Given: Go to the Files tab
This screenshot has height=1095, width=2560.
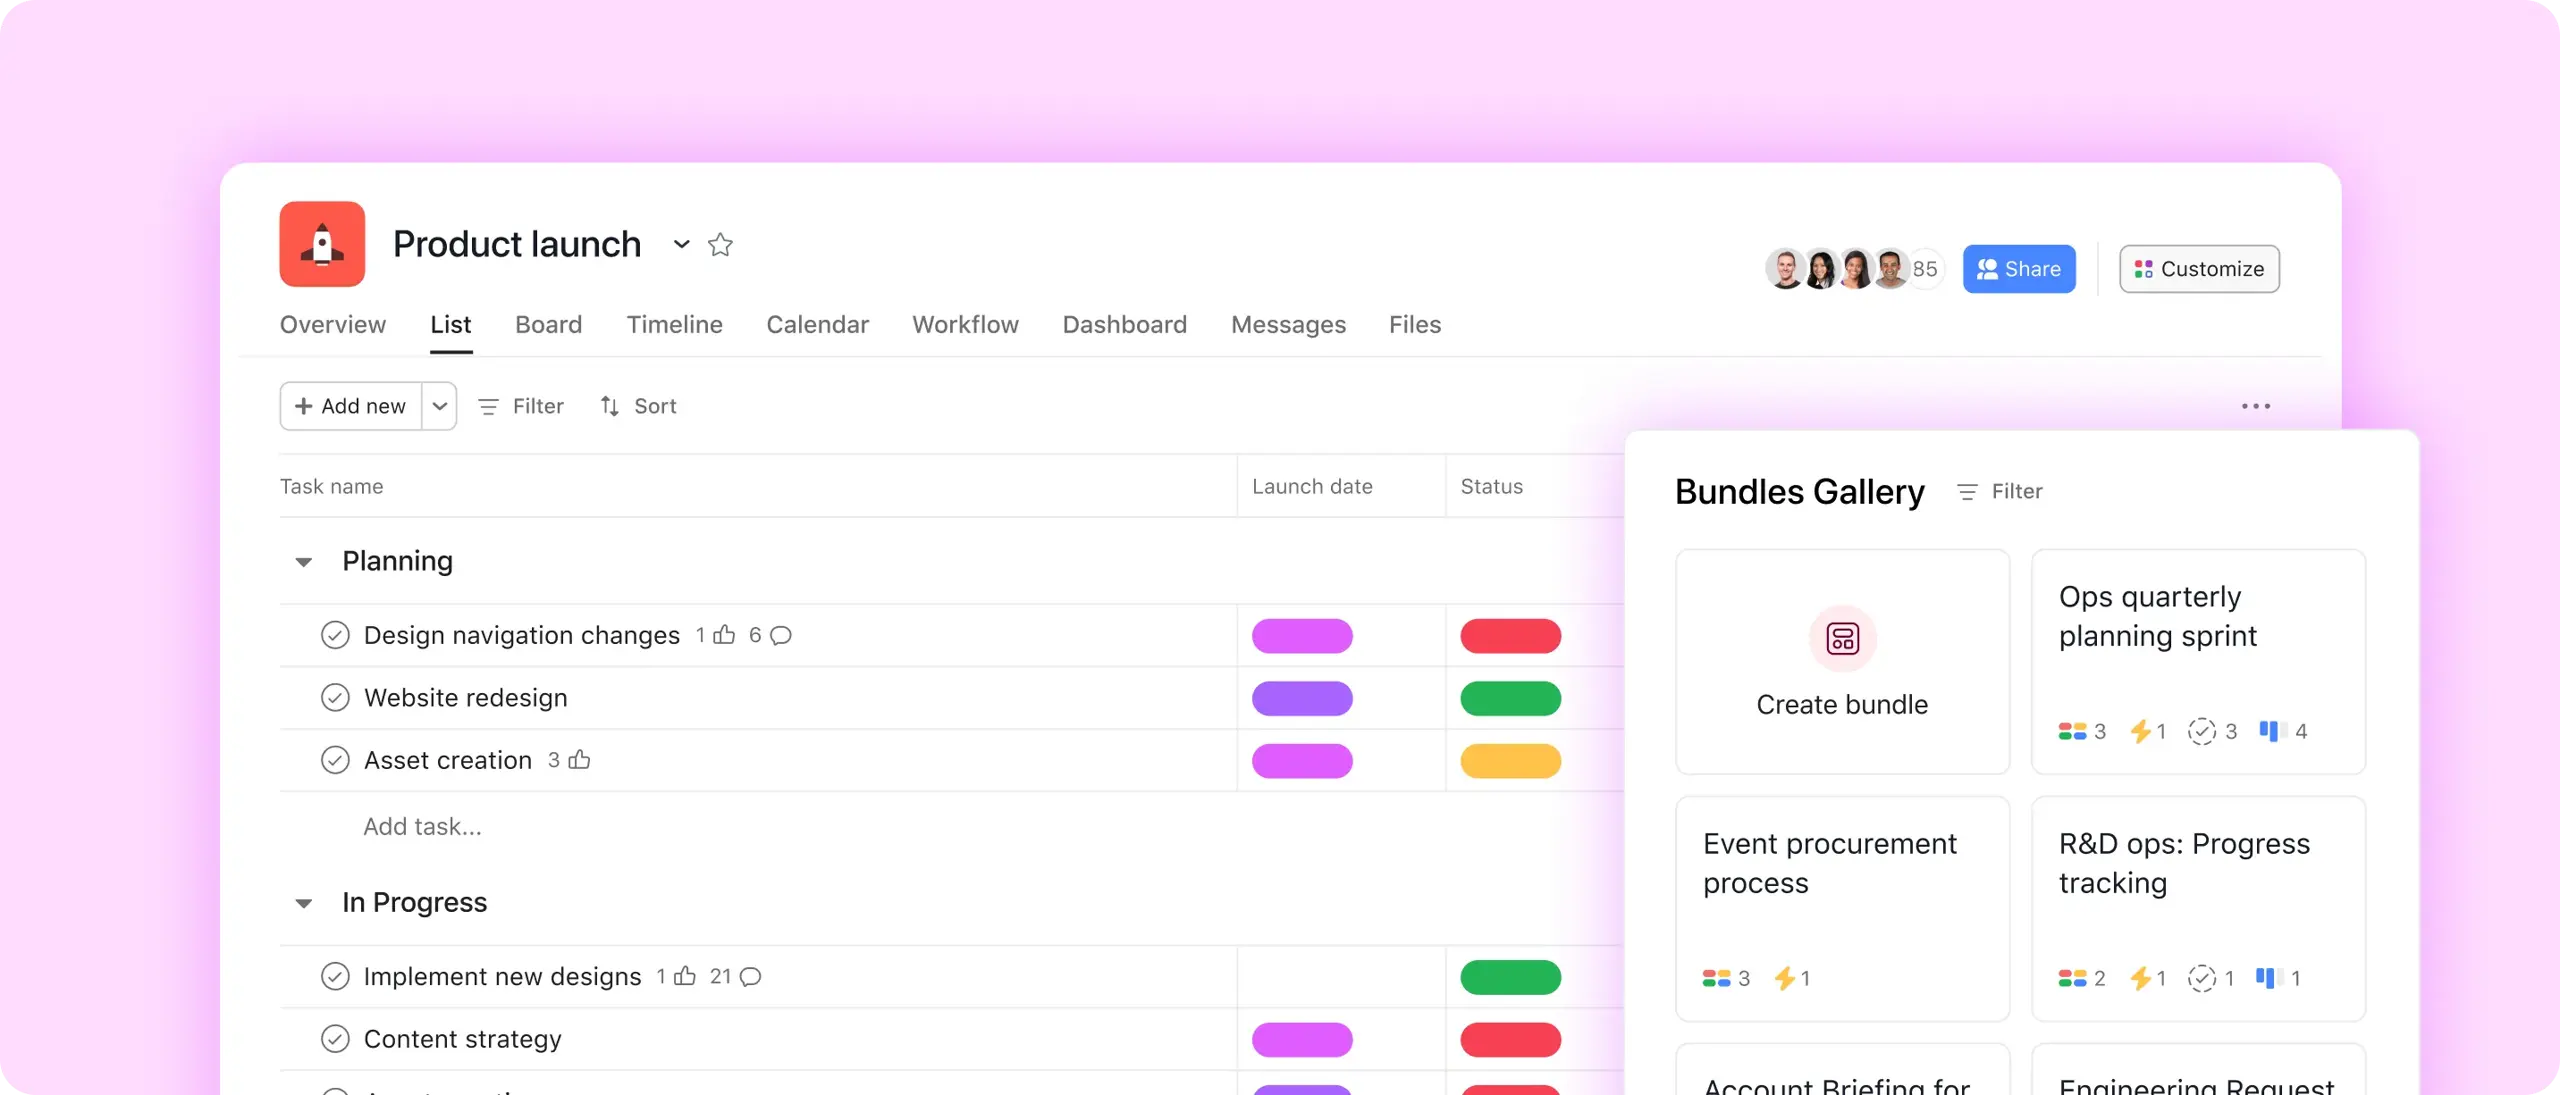Looking at the screenshot, I should click(1415, 325).
